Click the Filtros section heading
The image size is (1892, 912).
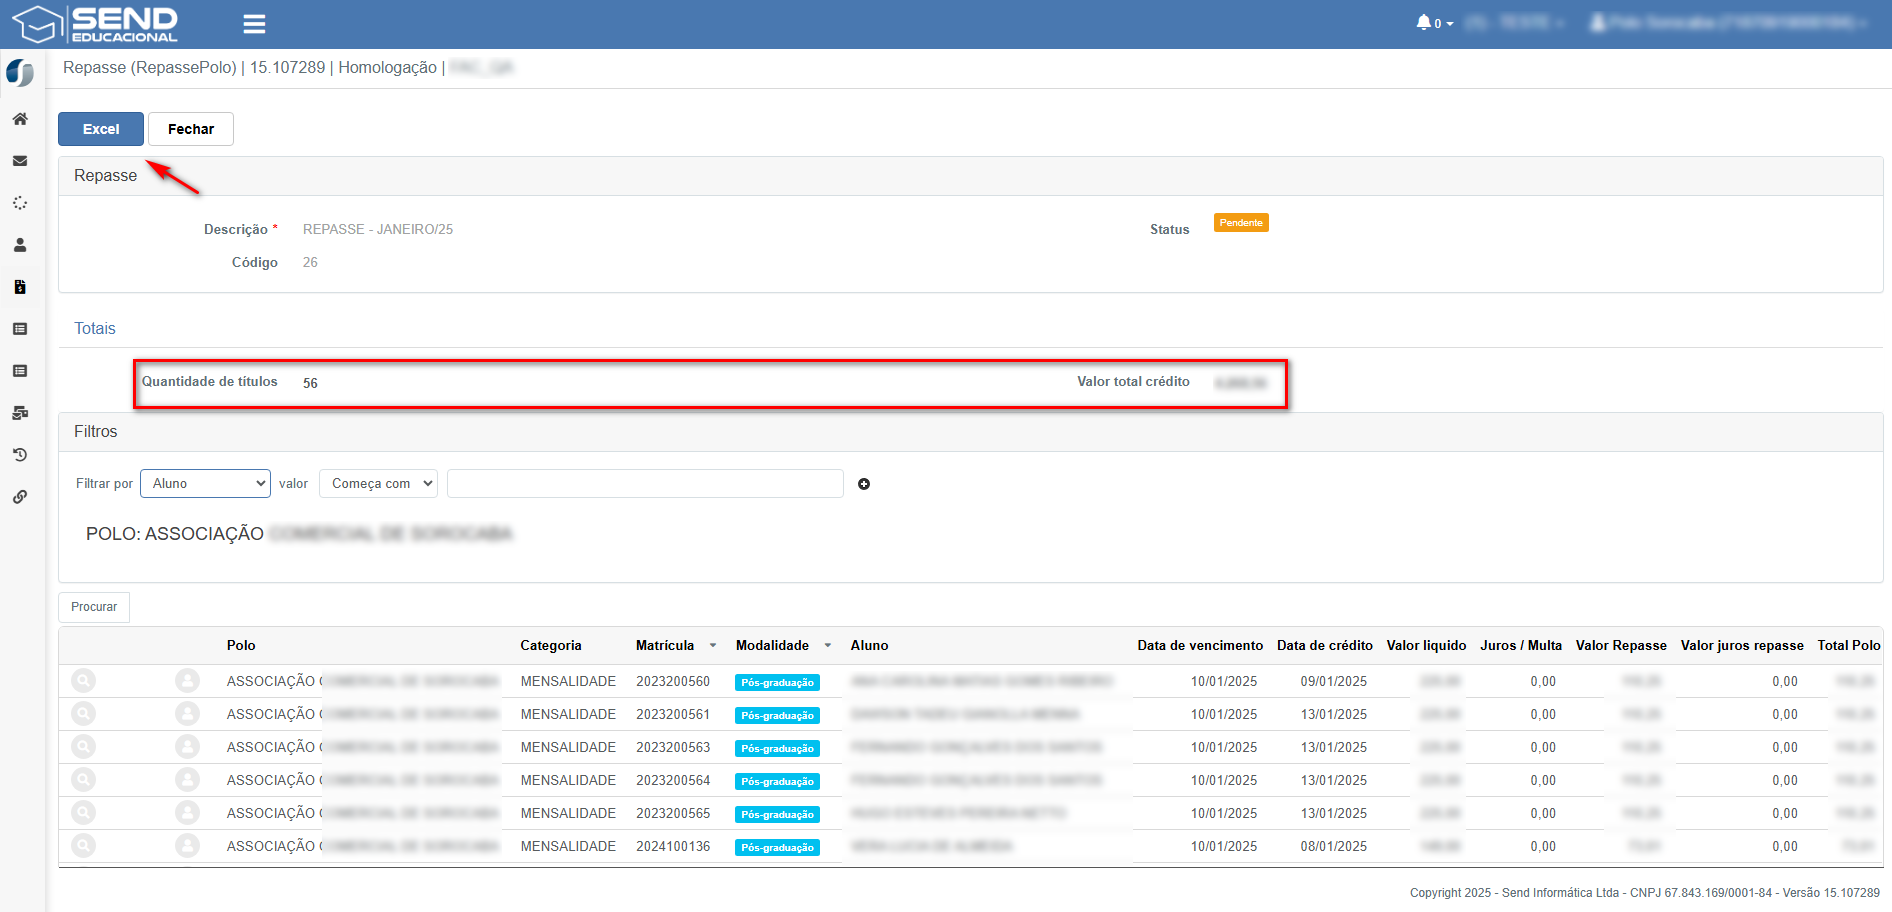pyautogui.click(x=96, y=432)
